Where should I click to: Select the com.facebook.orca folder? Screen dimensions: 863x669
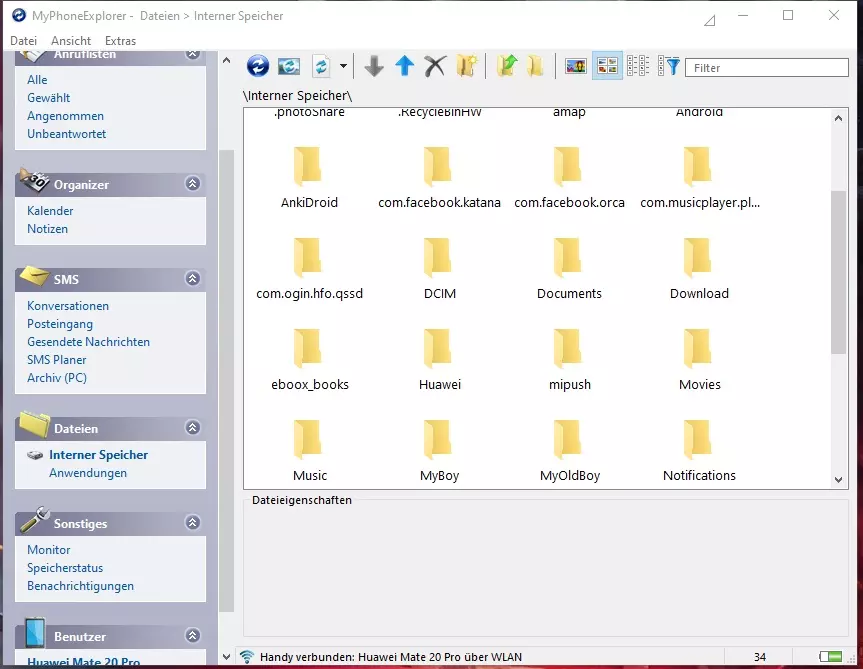click(x=570, y=178)
